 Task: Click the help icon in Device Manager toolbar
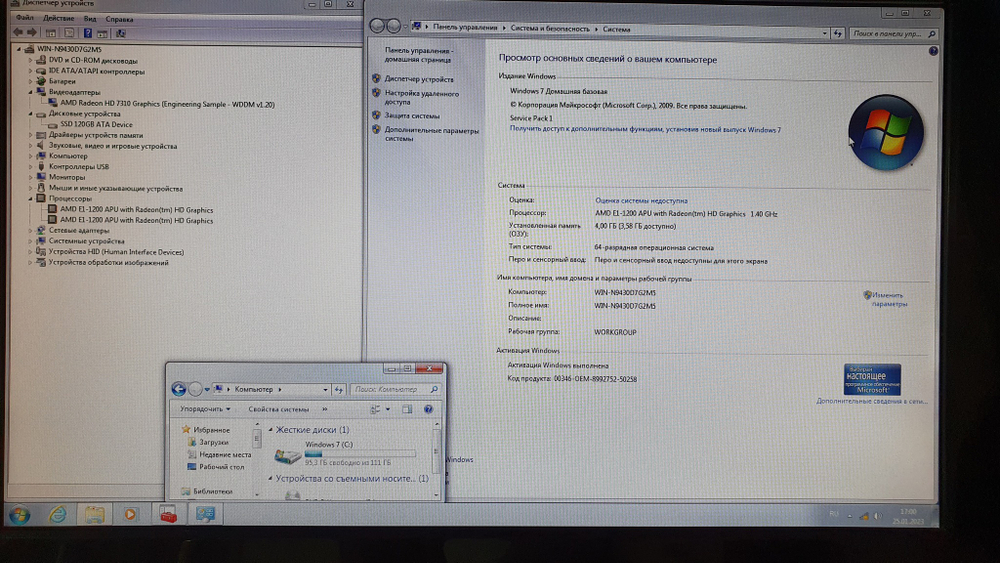[89, 32]
